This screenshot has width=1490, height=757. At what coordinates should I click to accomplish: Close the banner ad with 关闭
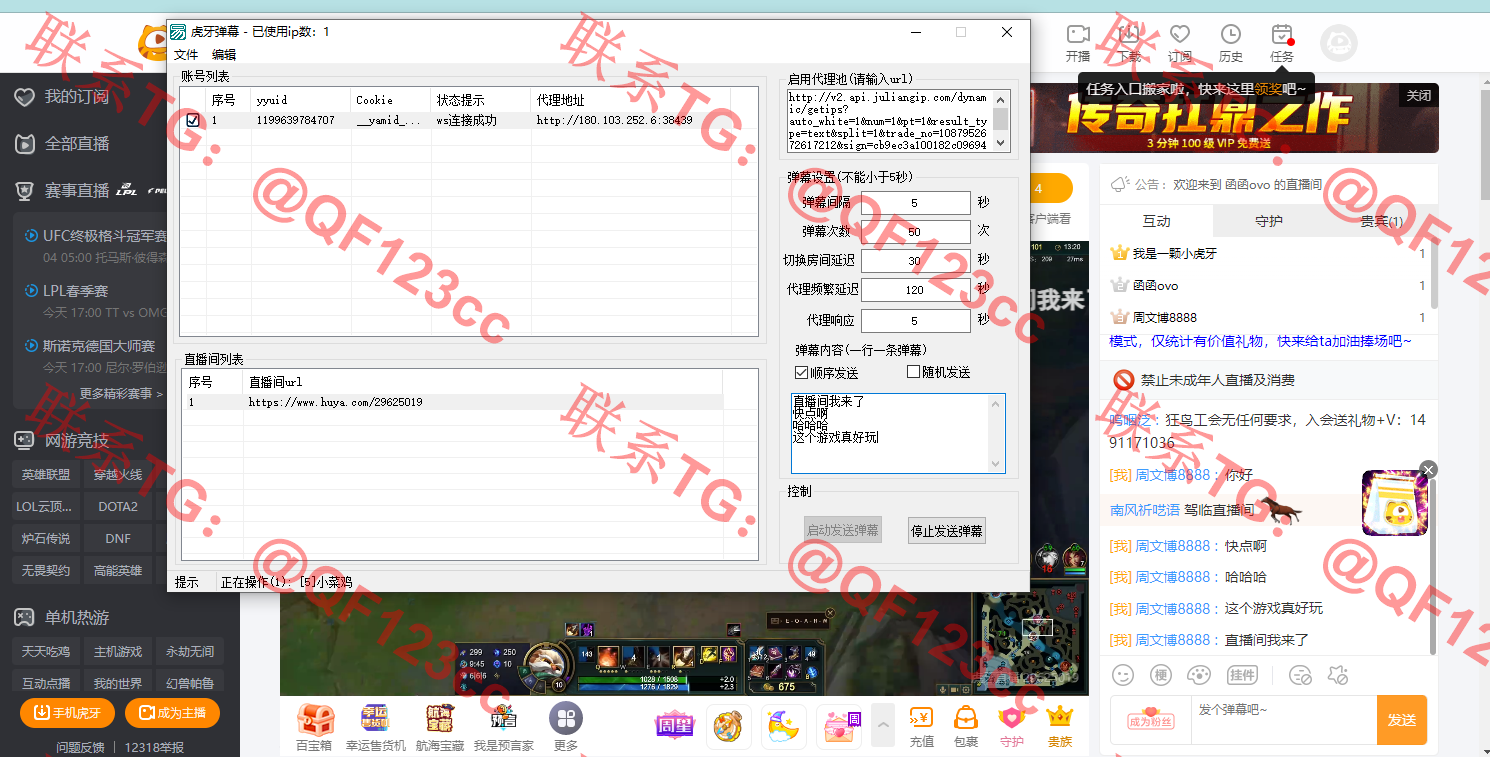click(x=1418, y=96)
